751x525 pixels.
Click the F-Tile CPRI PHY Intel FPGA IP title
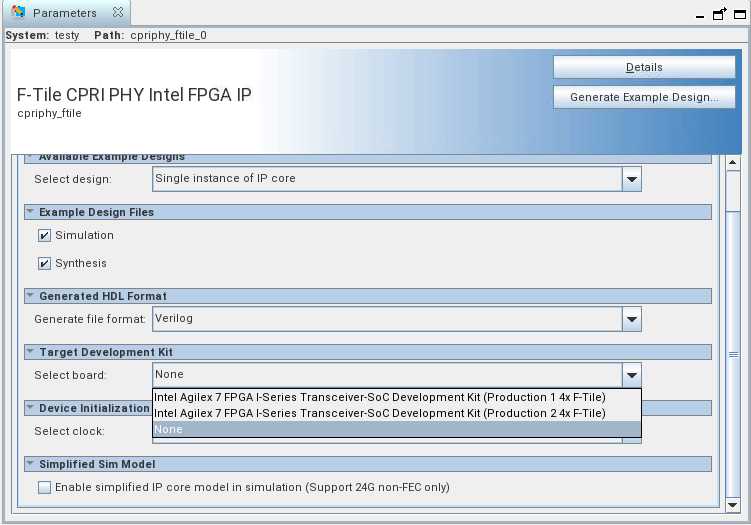click(134, 95)
